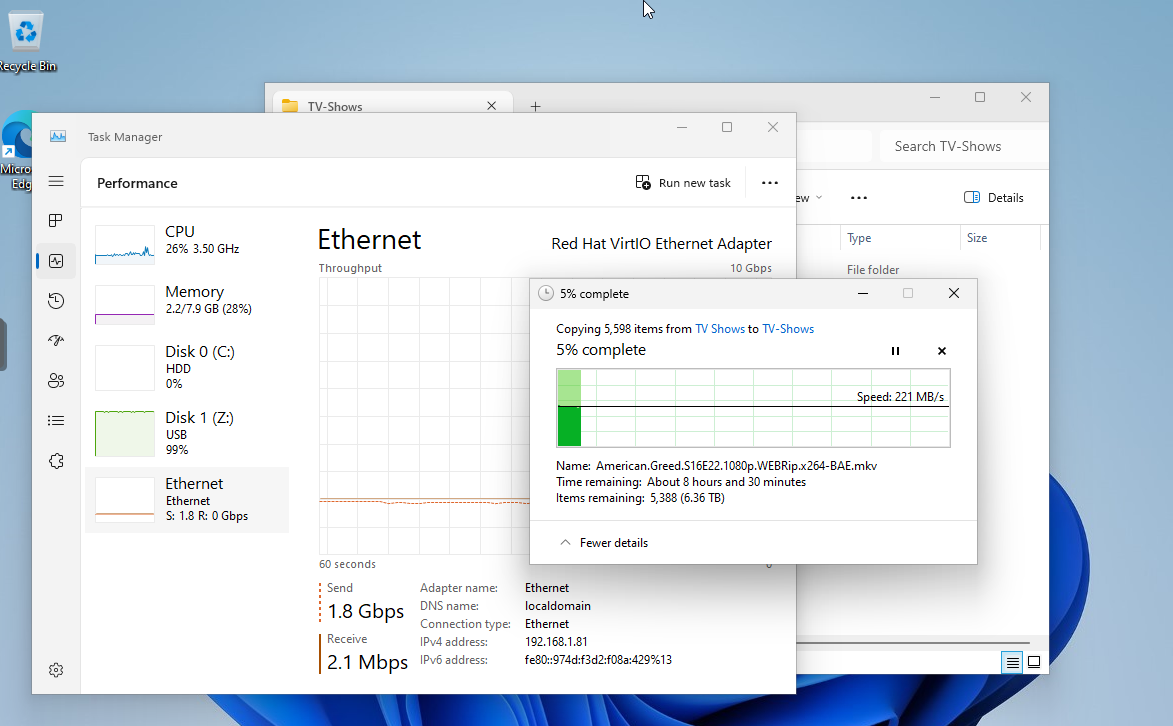This screenshot has height=726, width=1173.
Task: Toggle the Details pane in File Explorer
Action: [993, 198]
